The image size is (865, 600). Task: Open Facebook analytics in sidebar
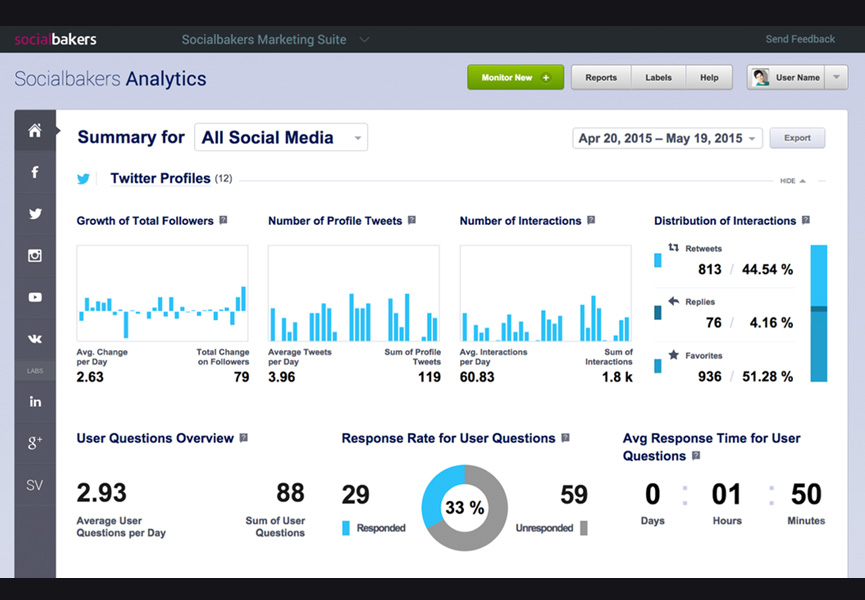35,172
